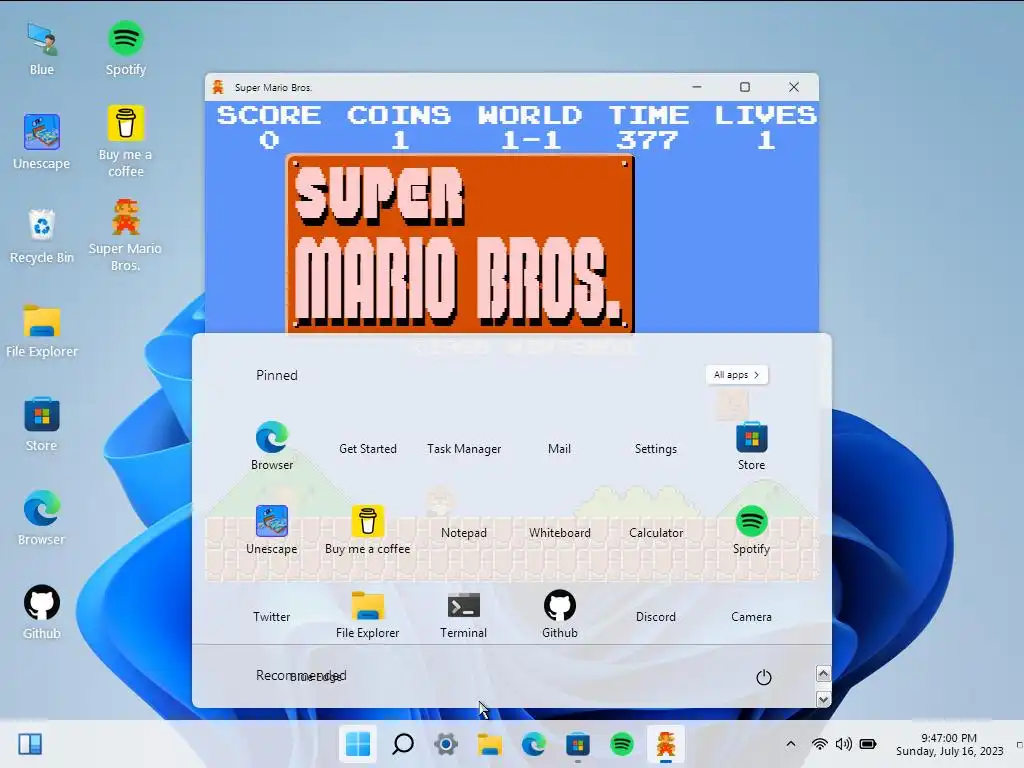
Task: Click the Start button on taskbar
Action: [x=358, y=744]
